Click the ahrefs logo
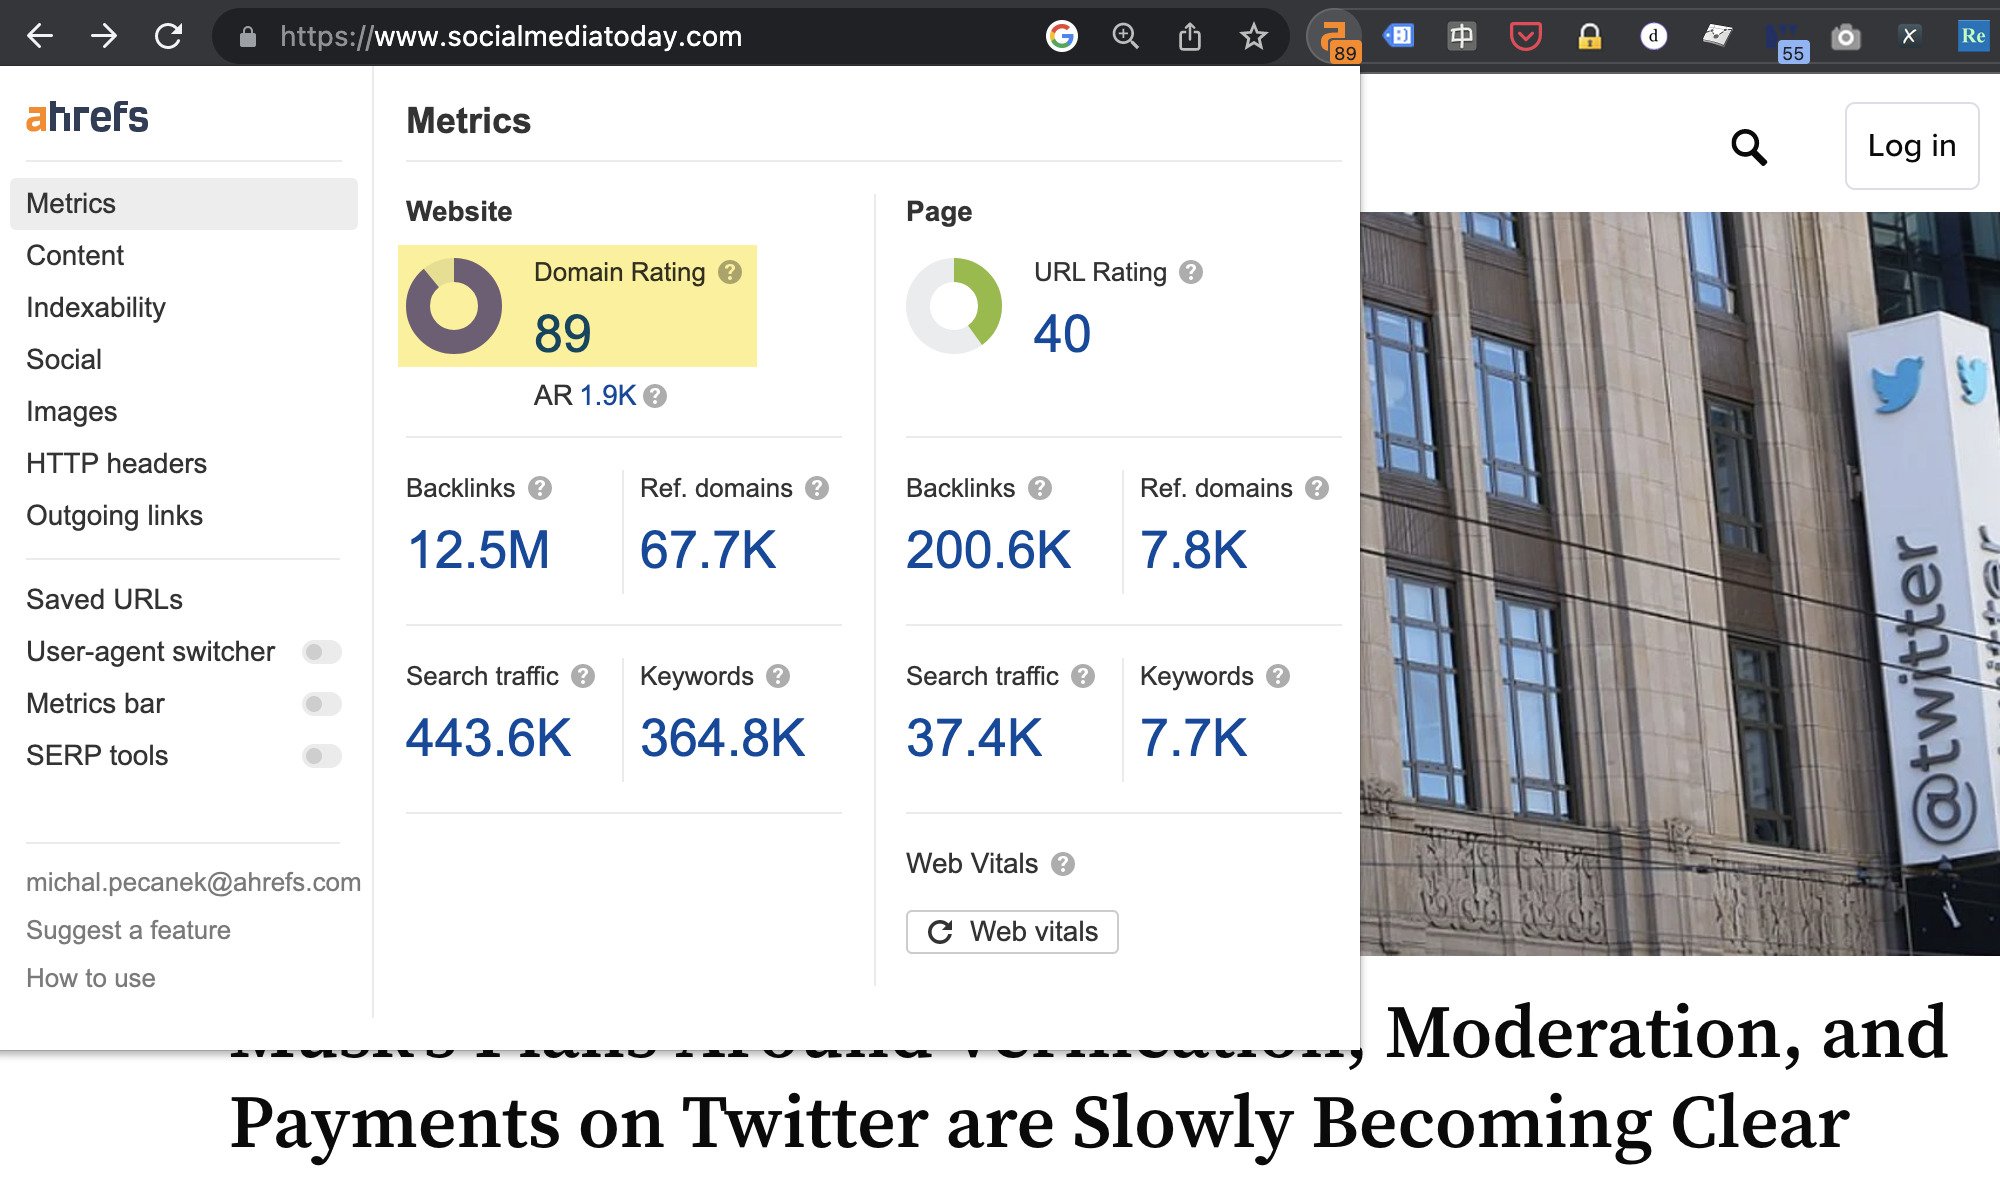Screen dimensions: 2000x1200 (x=87, y=117)
